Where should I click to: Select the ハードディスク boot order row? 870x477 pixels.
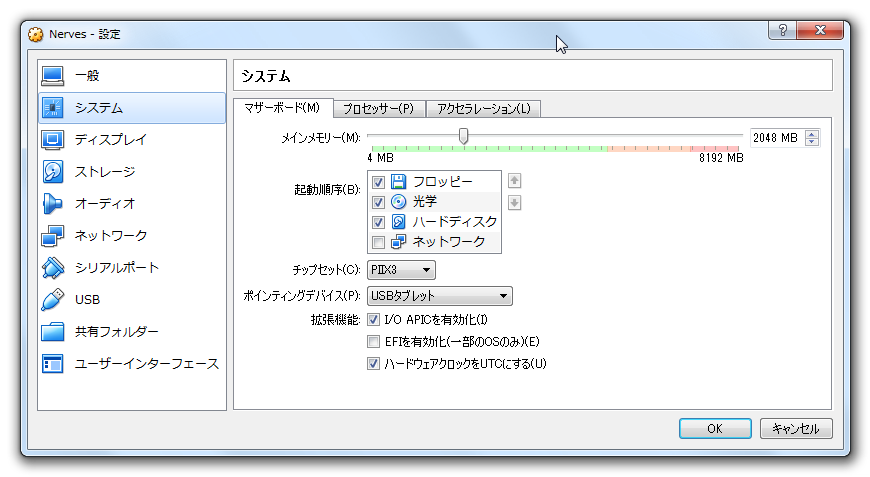[x=434, y=222]
